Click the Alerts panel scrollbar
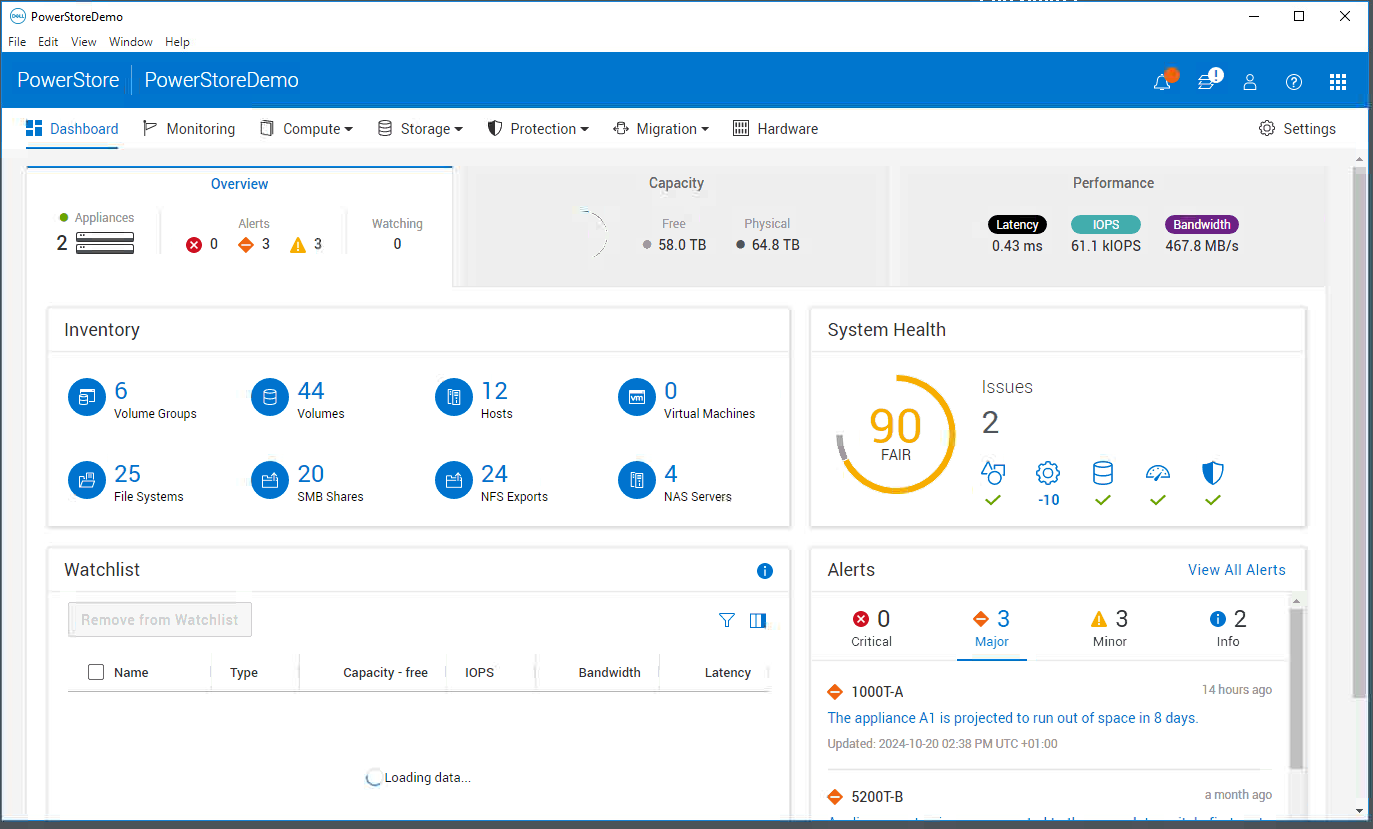This screenshot has width=1373, height=829. tap(1296, 688)
